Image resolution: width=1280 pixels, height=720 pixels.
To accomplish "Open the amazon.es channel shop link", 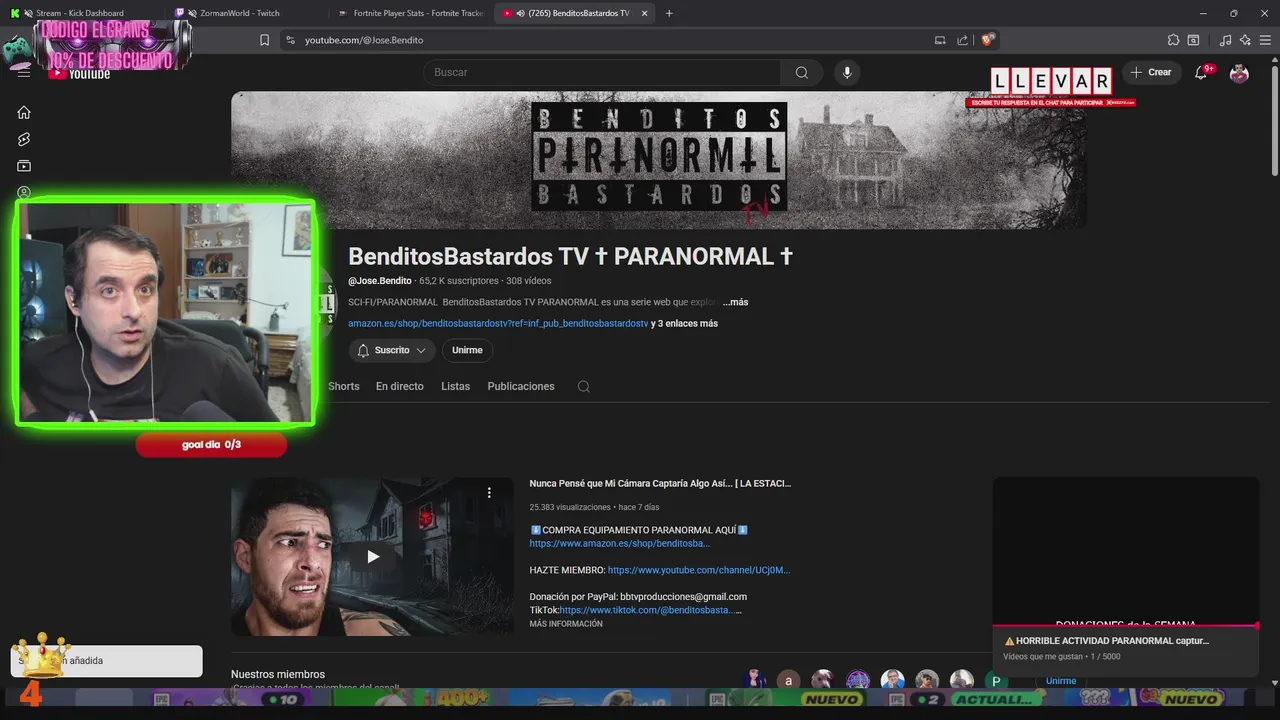I will 498,323.
